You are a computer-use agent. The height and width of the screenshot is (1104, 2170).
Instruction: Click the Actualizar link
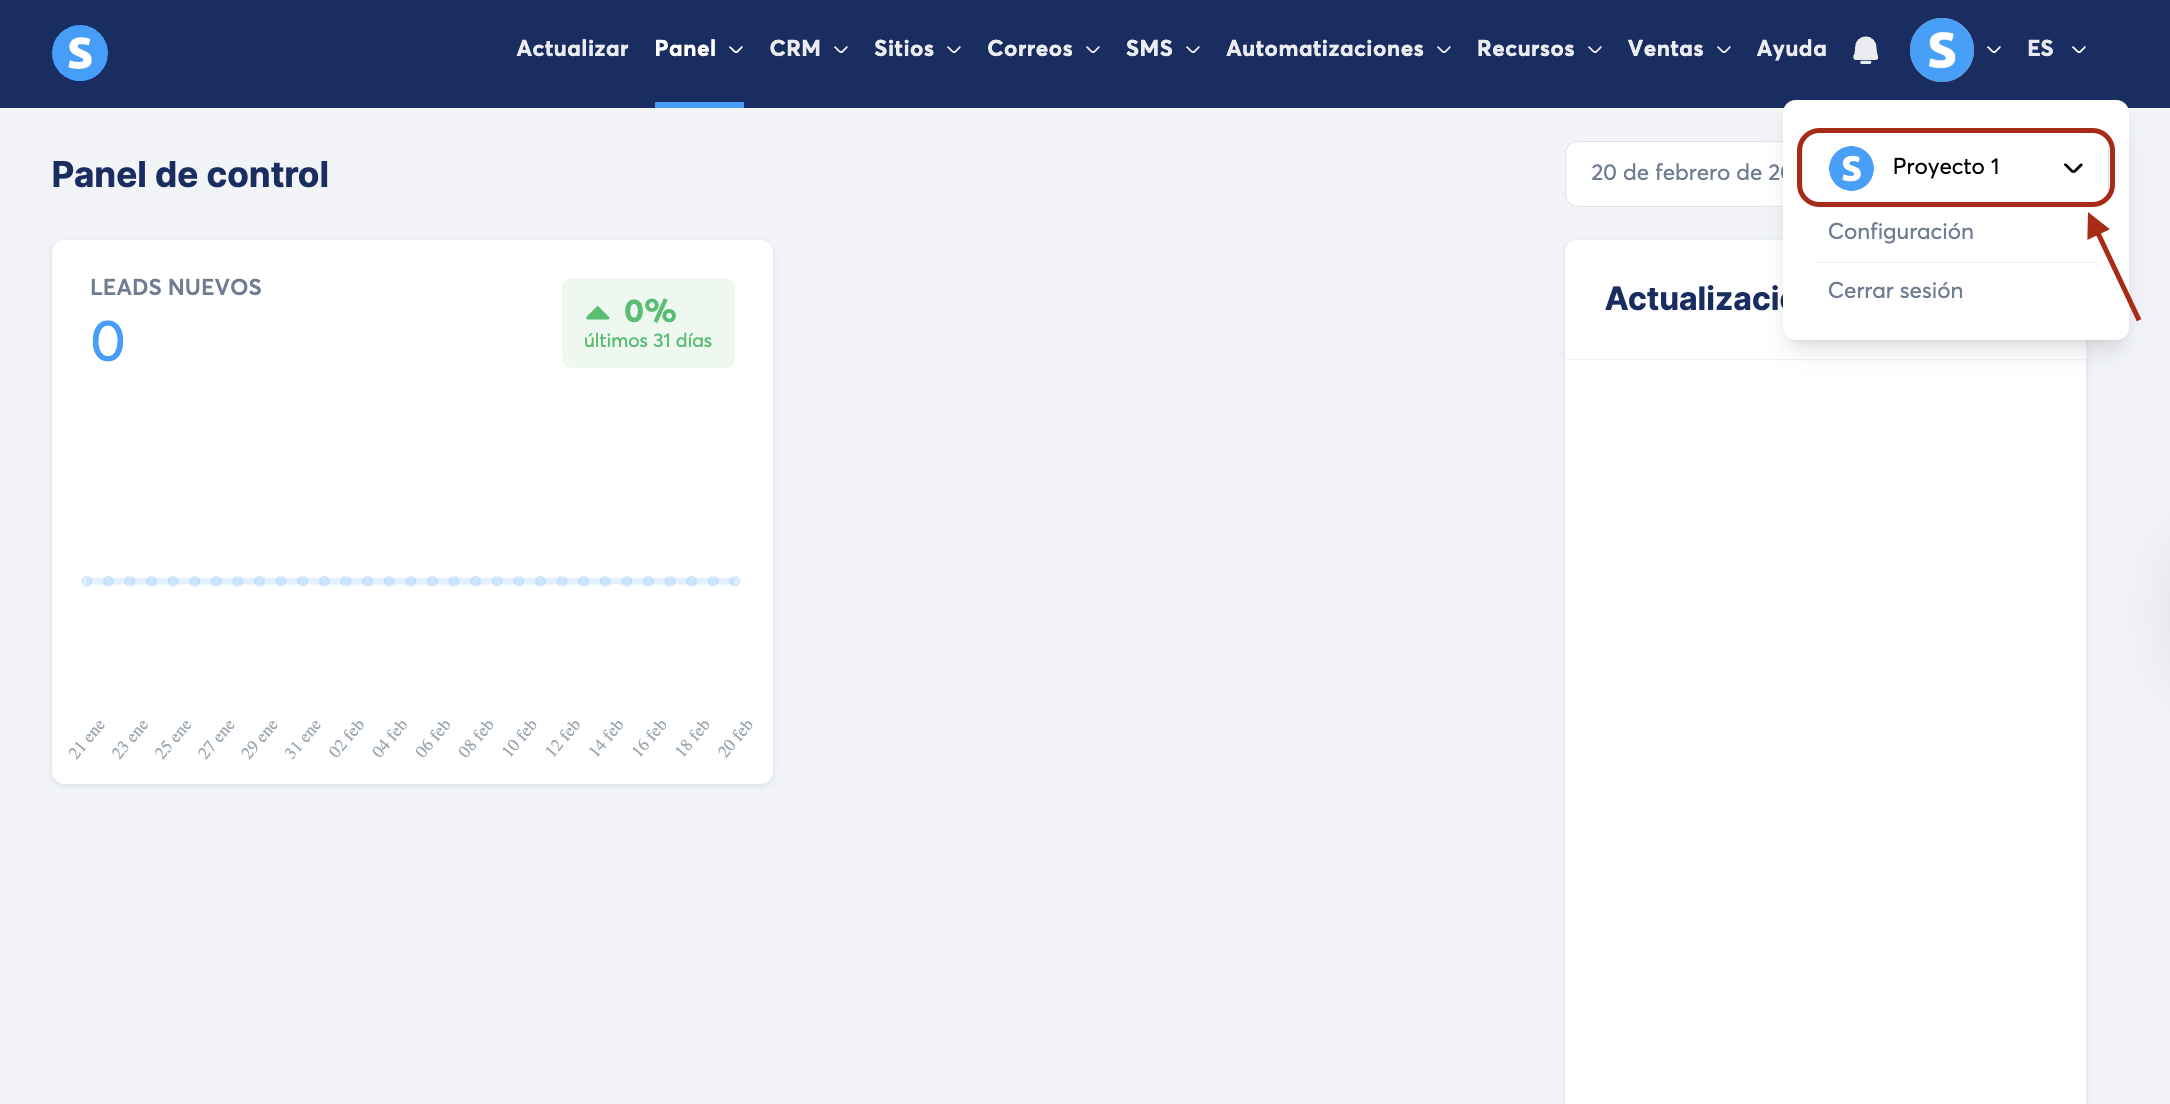572,49
